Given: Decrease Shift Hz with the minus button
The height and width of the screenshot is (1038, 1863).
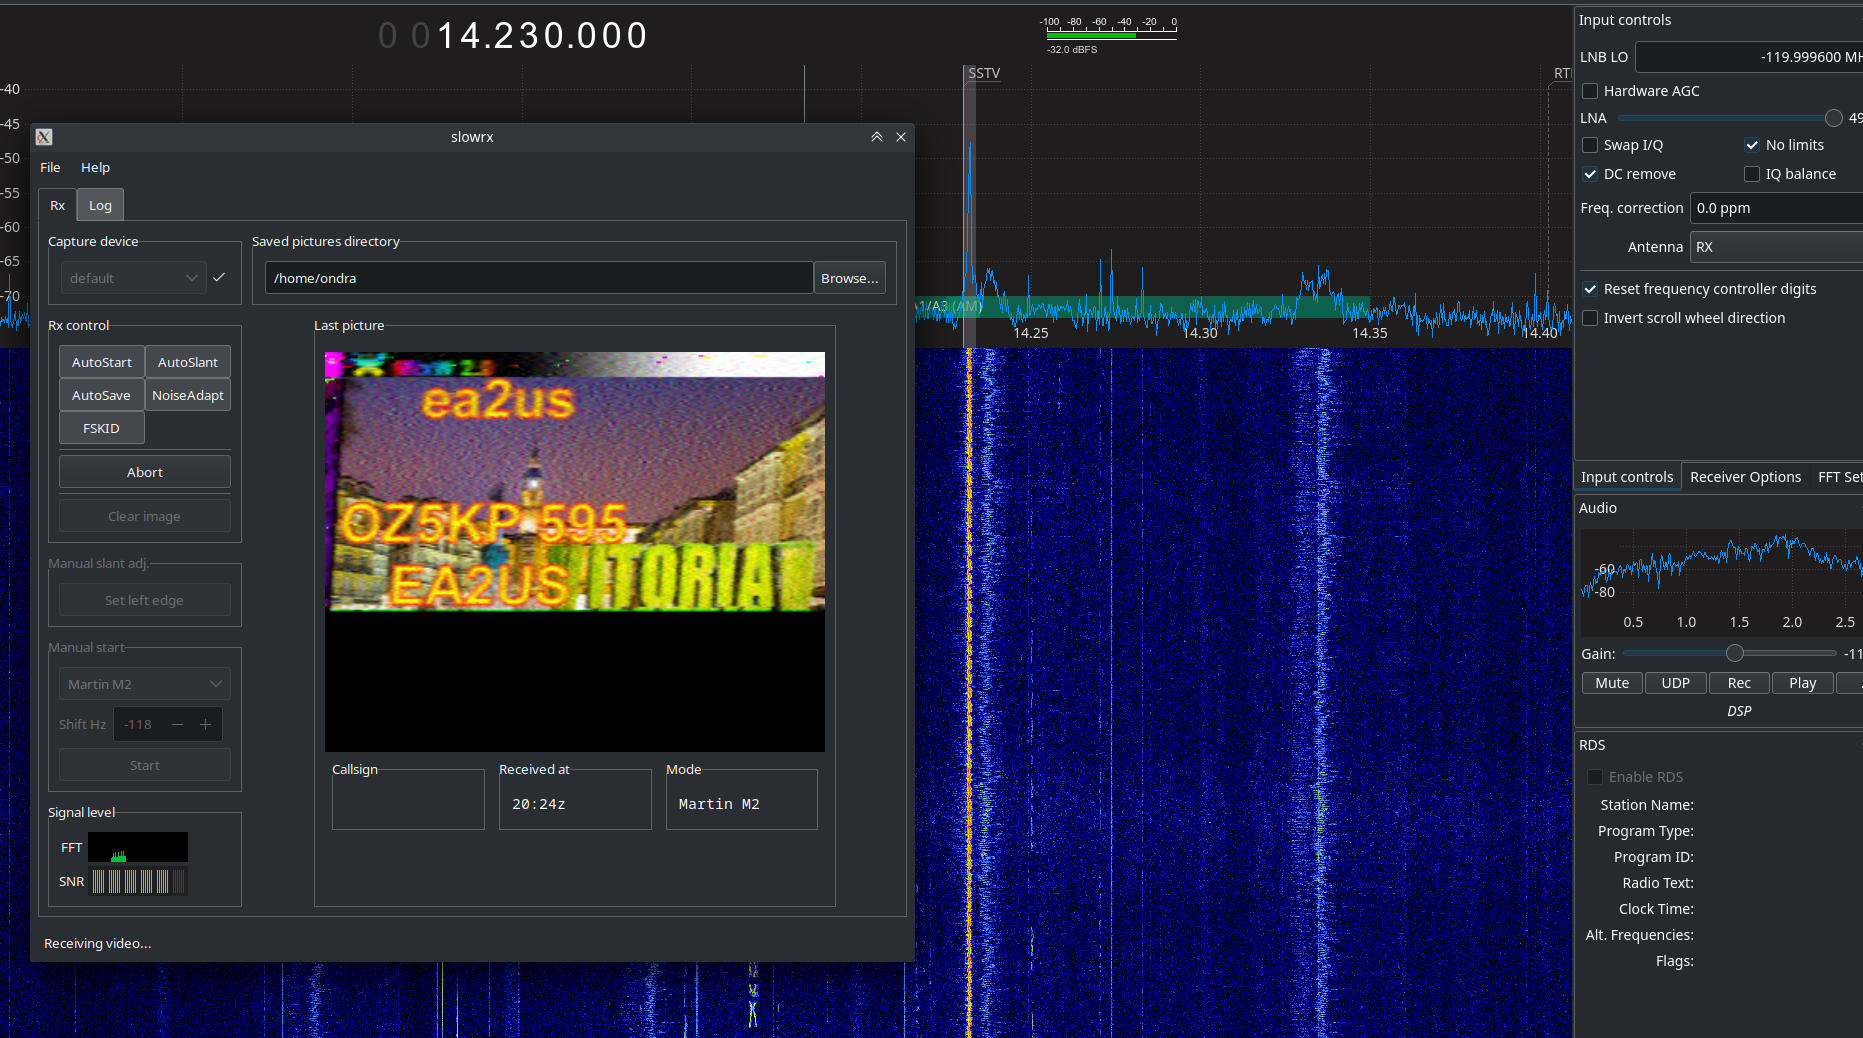Looking at the screenshot, I should (178, 725).
